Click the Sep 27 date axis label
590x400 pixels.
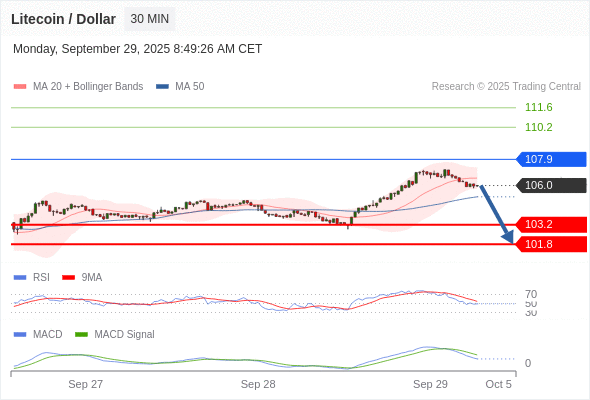(85, 384)
